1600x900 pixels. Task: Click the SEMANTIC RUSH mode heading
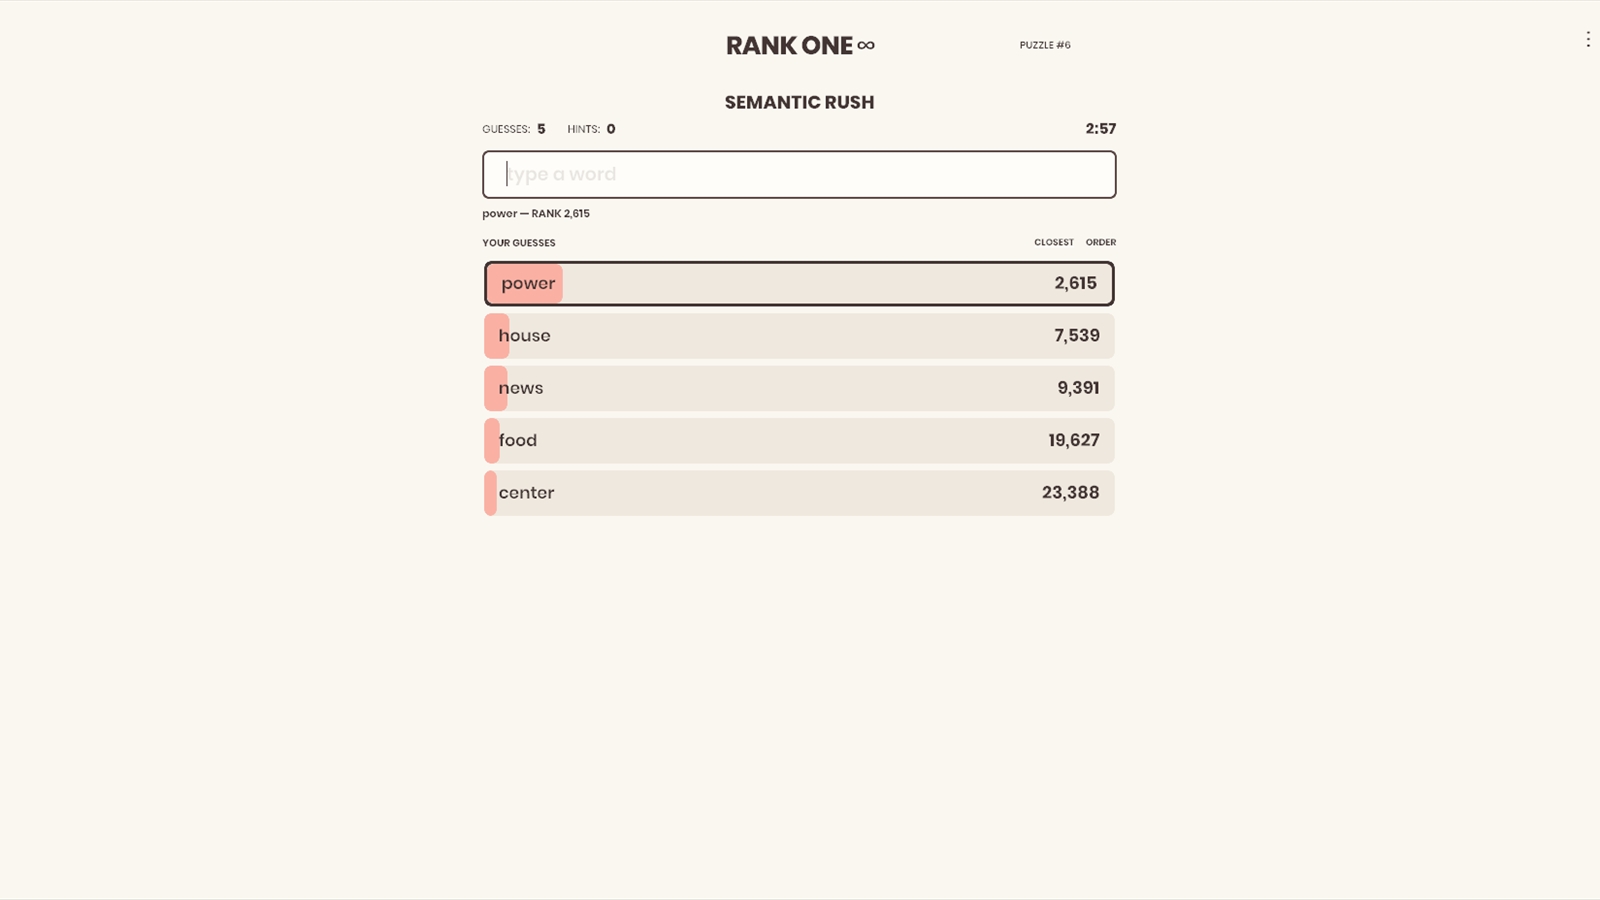pyautogui.click(x=799, y=102)
